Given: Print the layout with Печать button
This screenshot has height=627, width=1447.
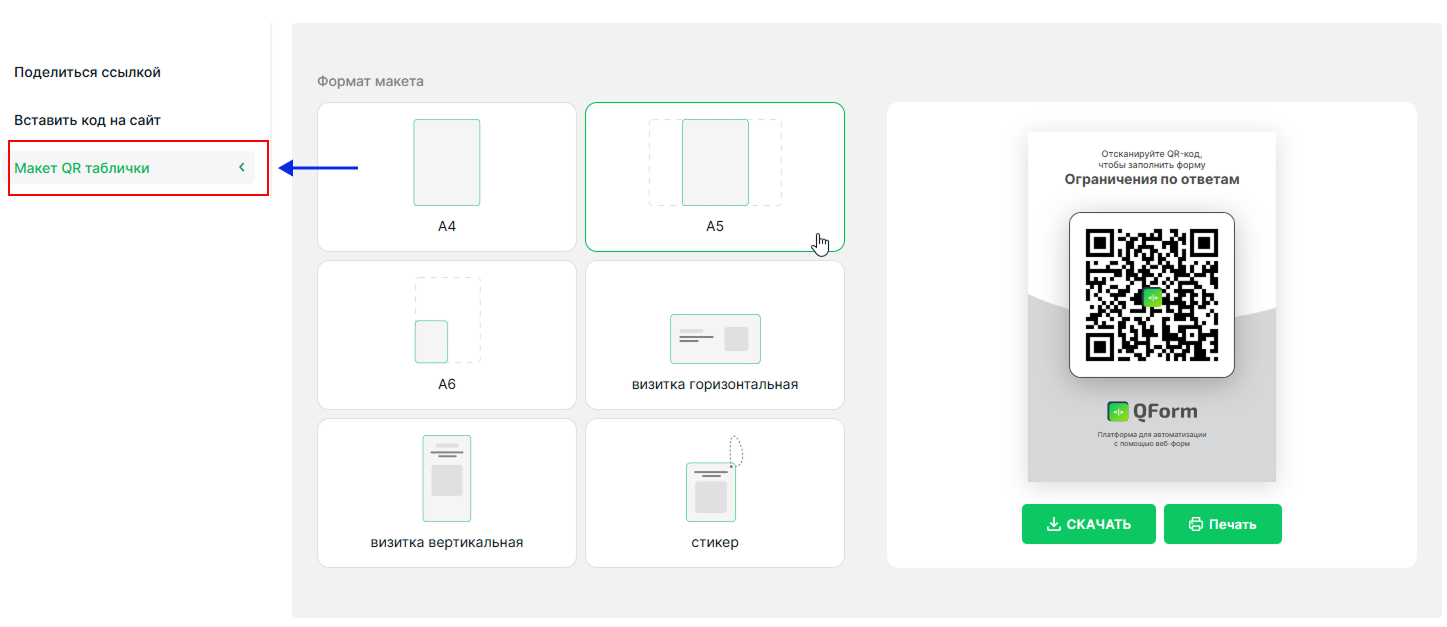Looking at the screenshot, I should coord(1223,524).
